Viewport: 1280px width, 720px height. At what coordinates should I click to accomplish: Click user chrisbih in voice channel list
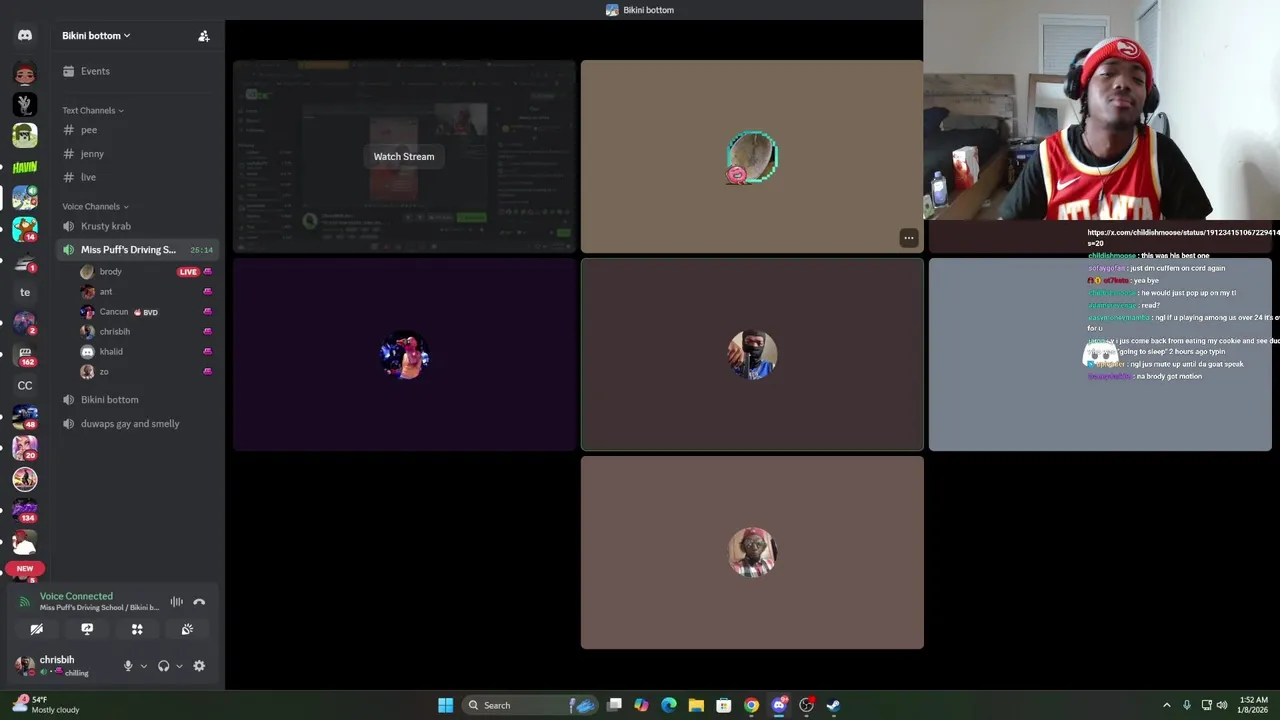click(x=114, y=332)
